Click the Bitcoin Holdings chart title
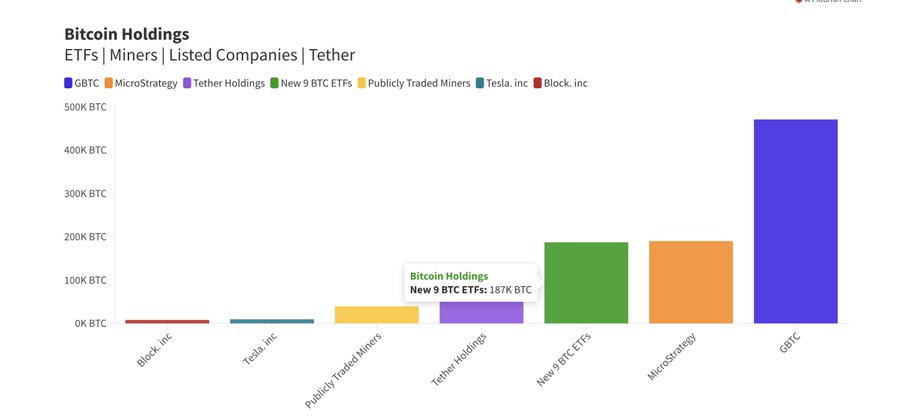The width and height of the screenshot is (900, 420). tap(127, 34)
